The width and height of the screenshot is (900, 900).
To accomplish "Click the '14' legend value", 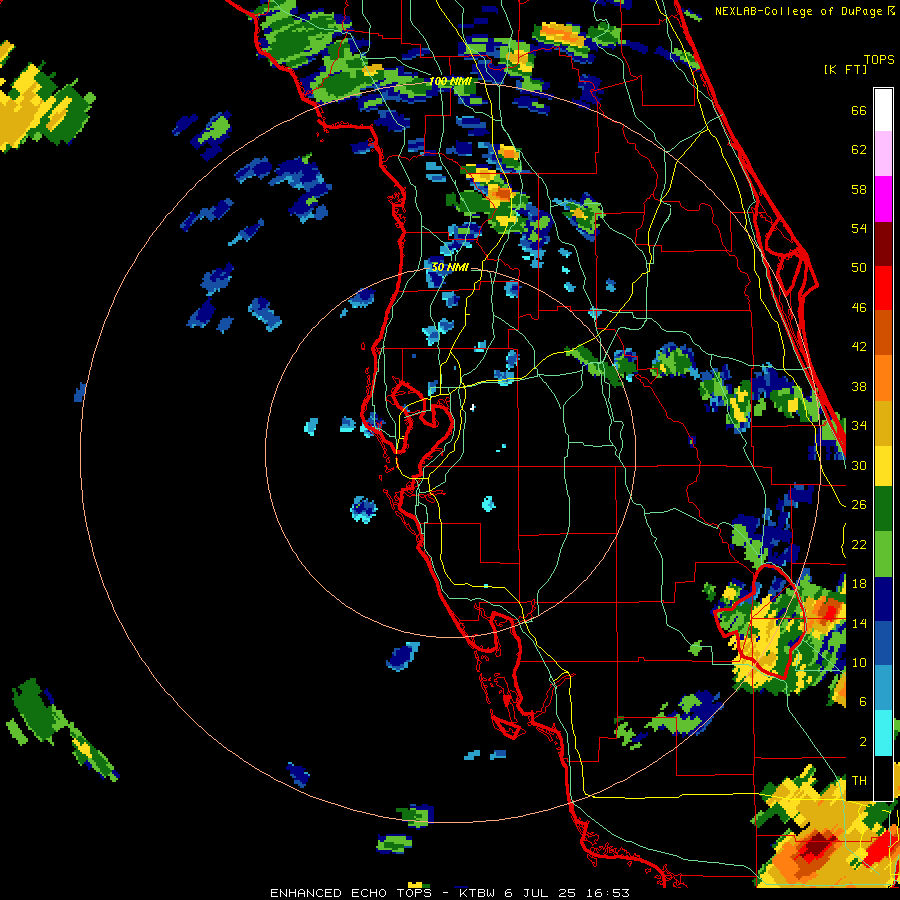I will [859, 623].
